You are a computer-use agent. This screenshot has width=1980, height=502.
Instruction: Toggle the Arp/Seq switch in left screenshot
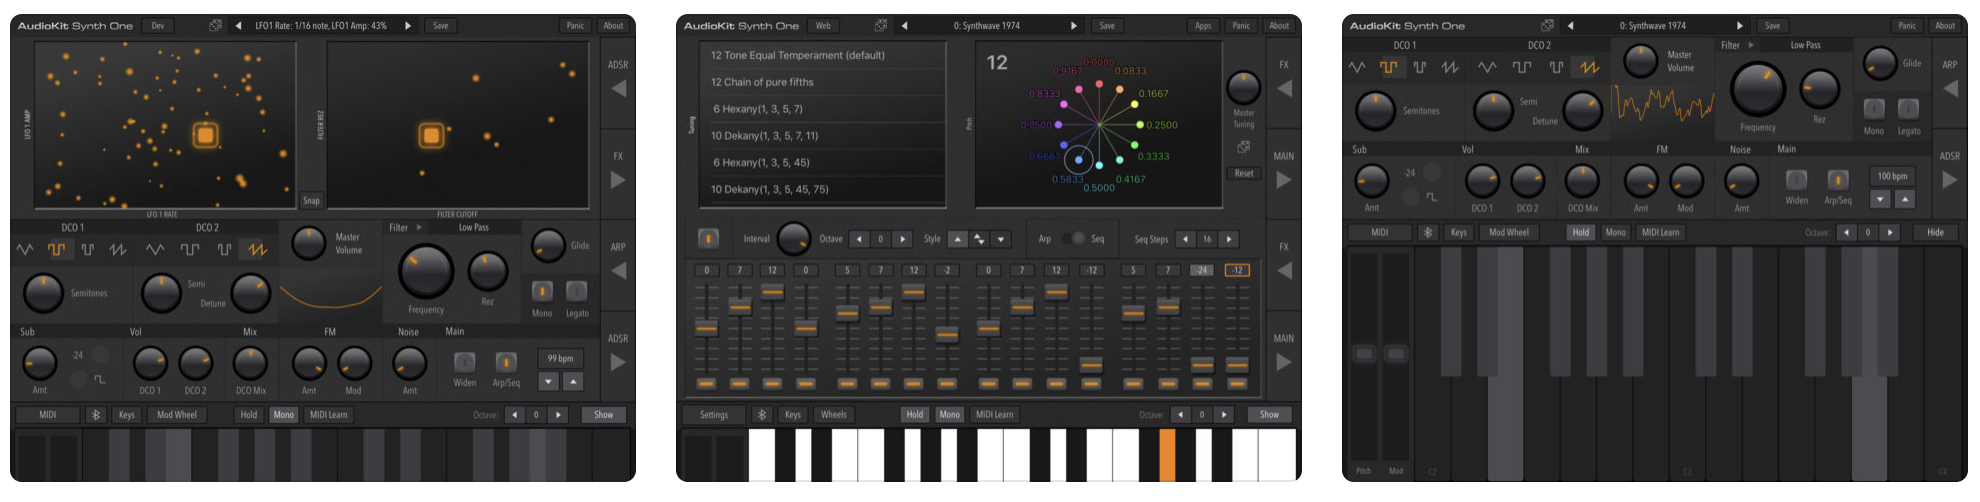pos(506,362)
